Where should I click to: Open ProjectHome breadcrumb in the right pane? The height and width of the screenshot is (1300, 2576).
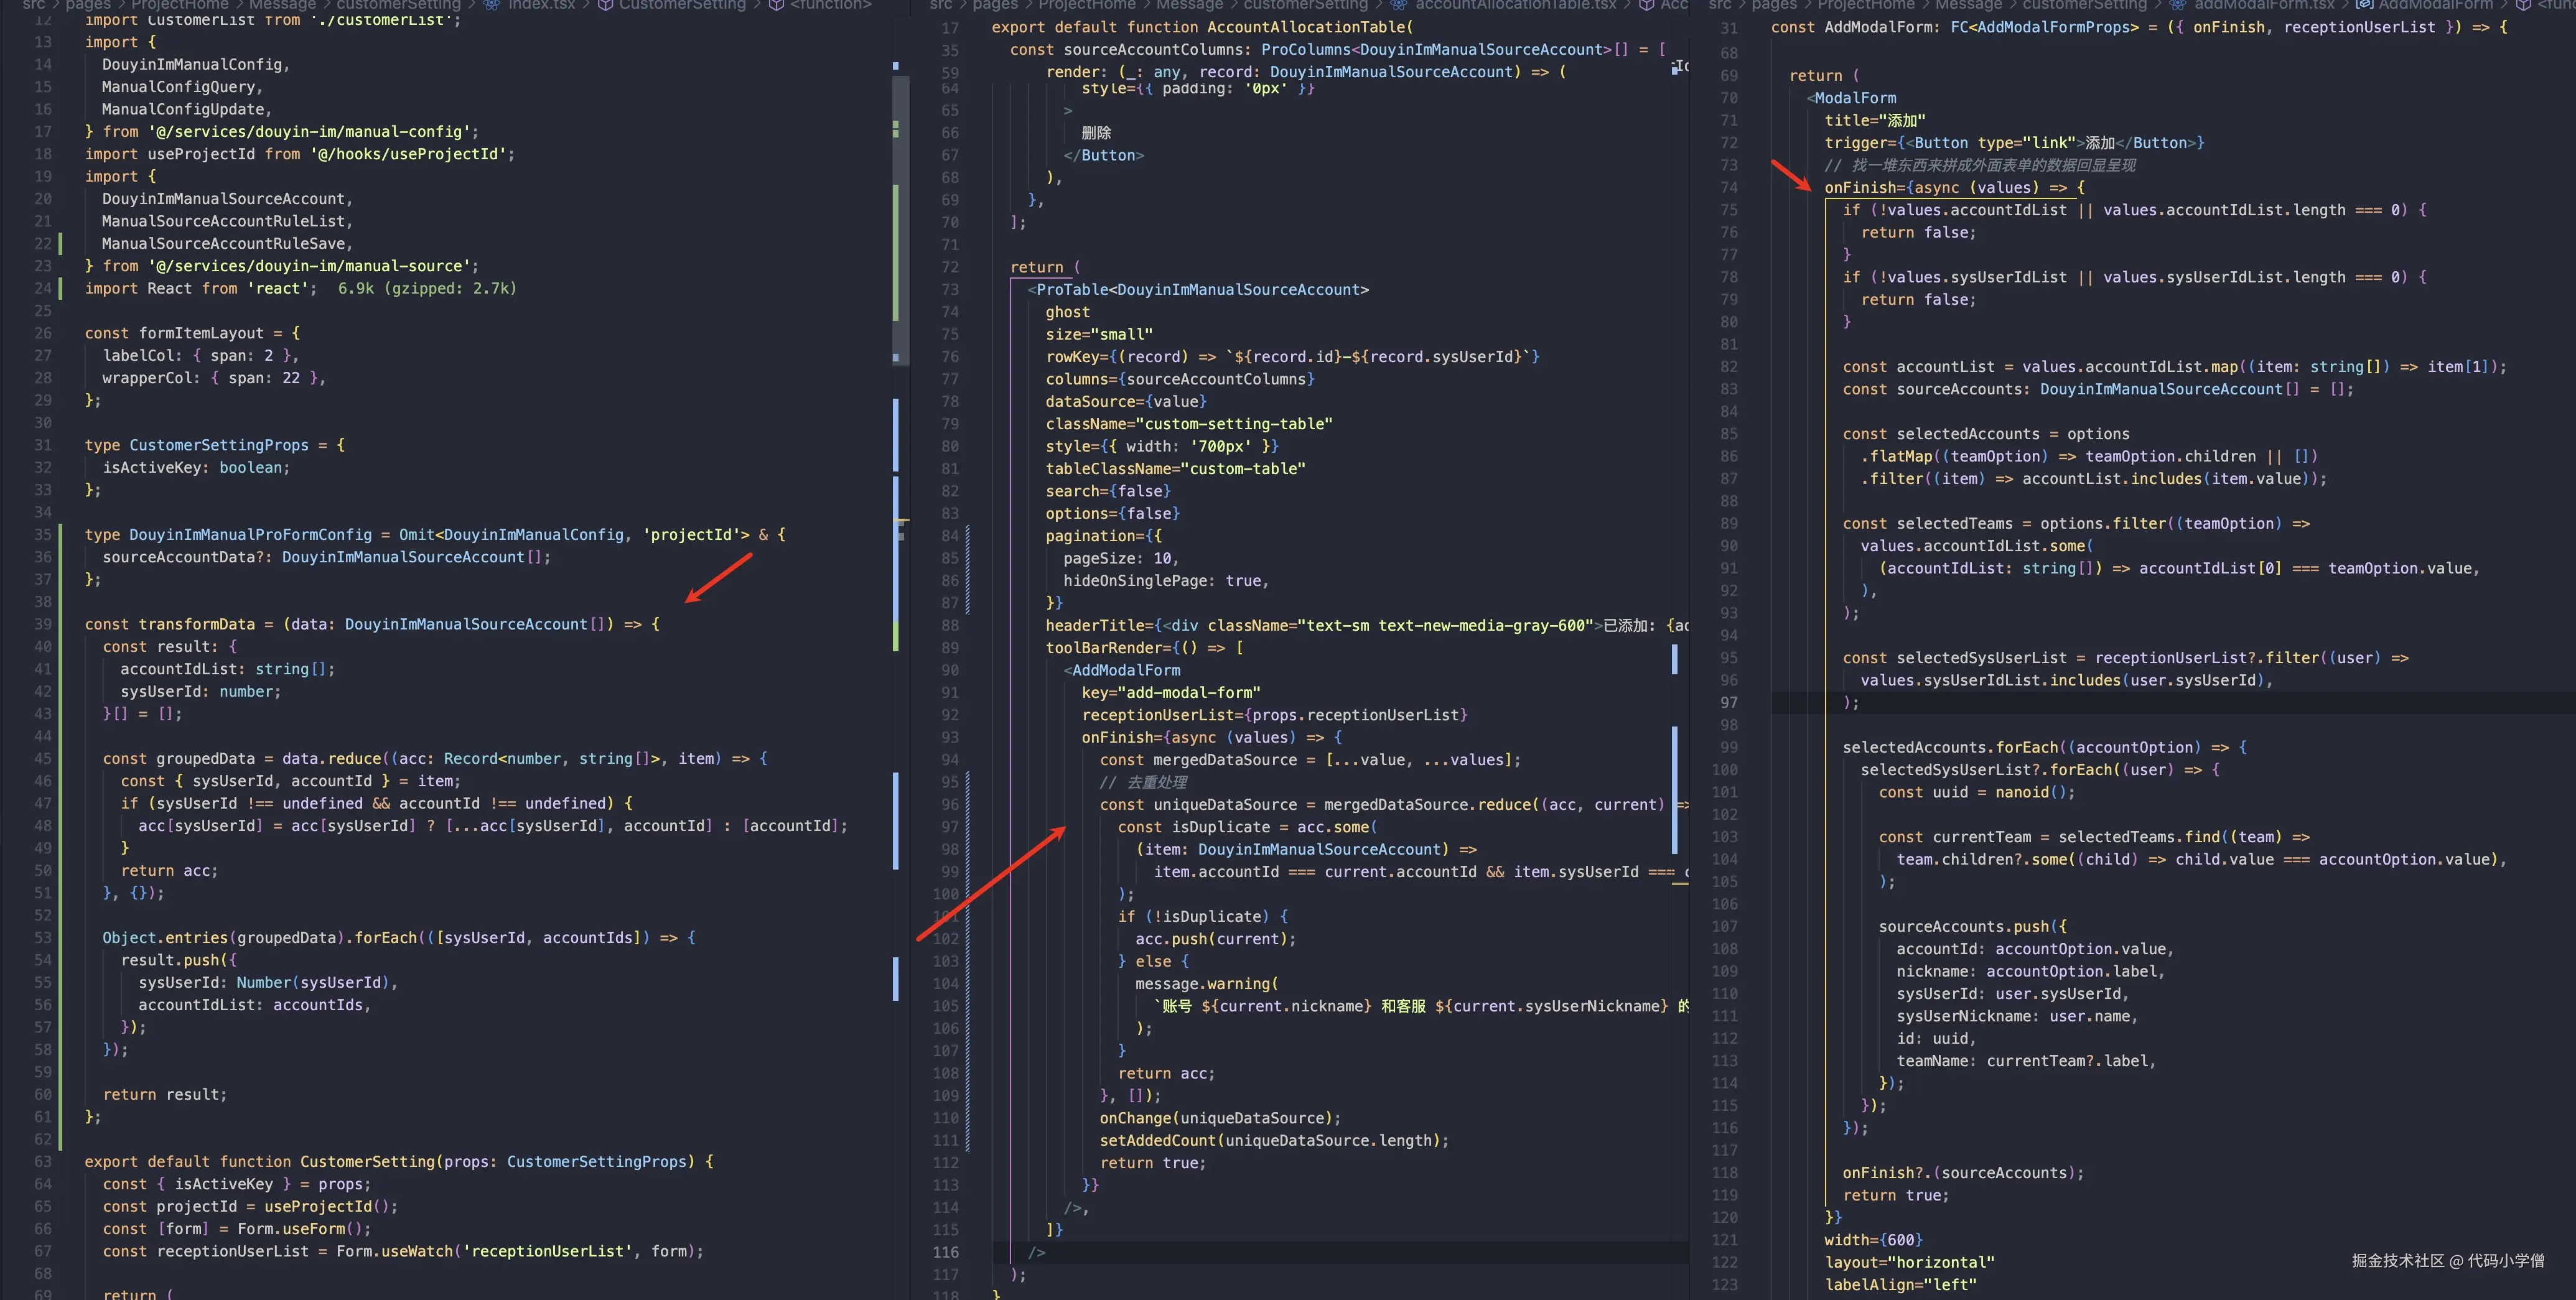point(1866,5)
